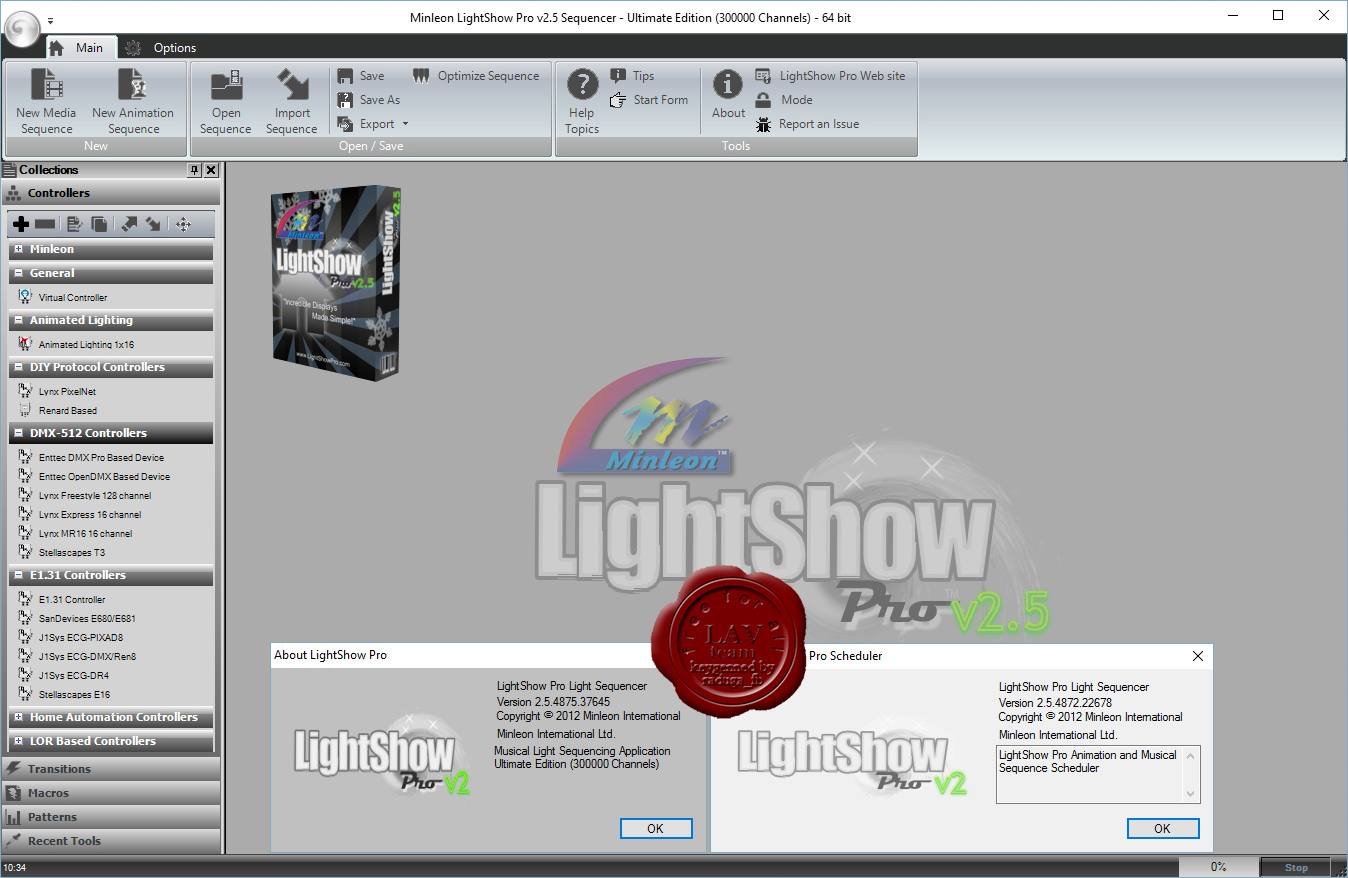Open the Start Form
Image resolution: width=1348 pixels, height=878 pixels.
649,100
